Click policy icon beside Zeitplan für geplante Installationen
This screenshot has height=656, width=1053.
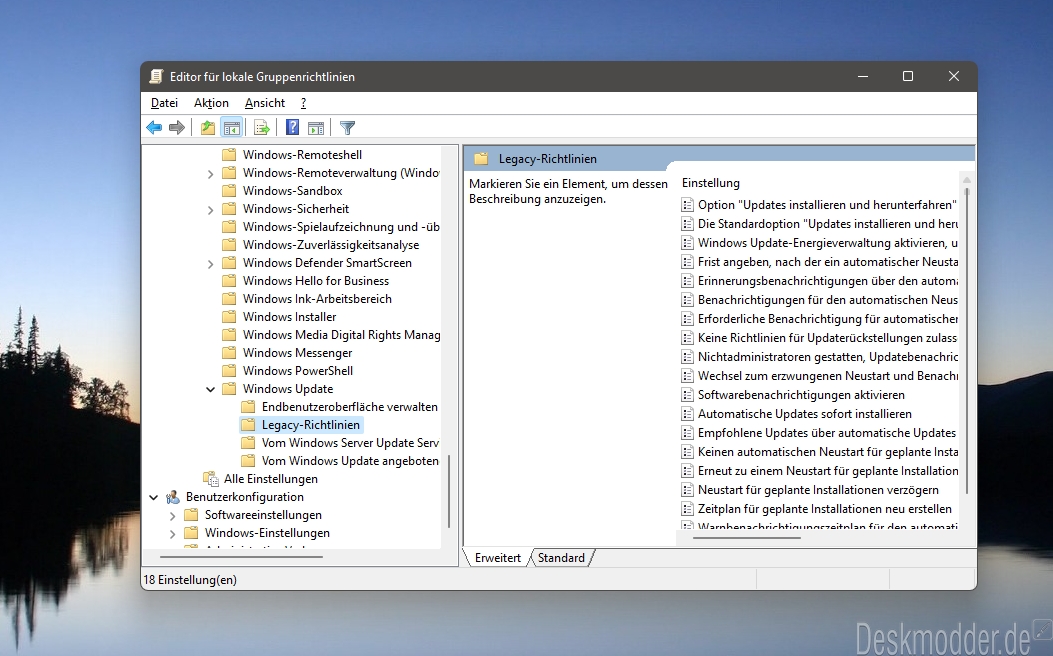click(687, 509)
